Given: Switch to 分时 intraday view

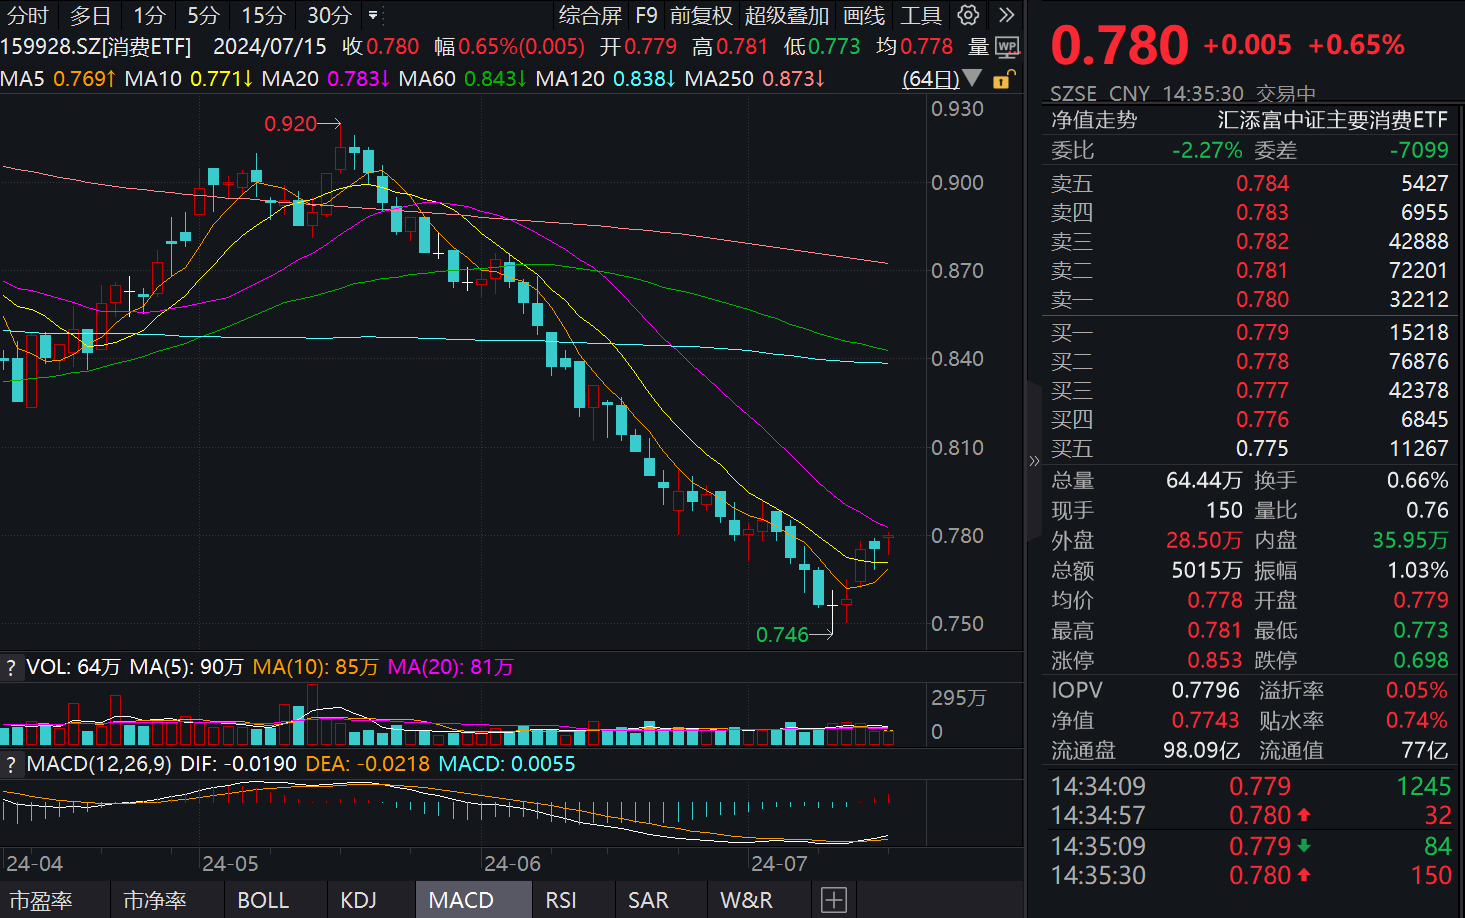Looking at the screenshot, I should pyautogui.click(x=28, y=15).
